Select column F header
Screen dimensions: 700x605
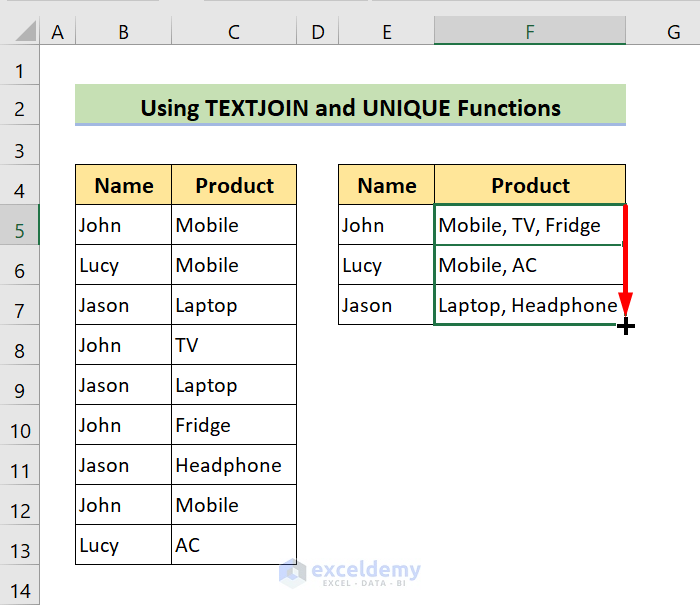[x=530, y=31]
